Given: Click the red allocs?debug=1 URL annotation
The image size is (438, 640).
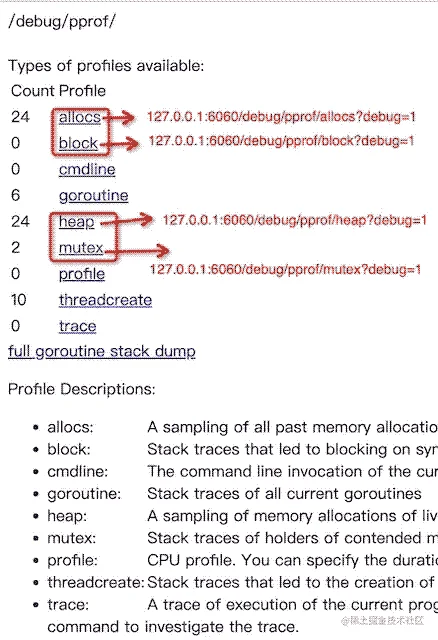Looking at the screenshot, I should pyautogui.click(x=281, y=117).
